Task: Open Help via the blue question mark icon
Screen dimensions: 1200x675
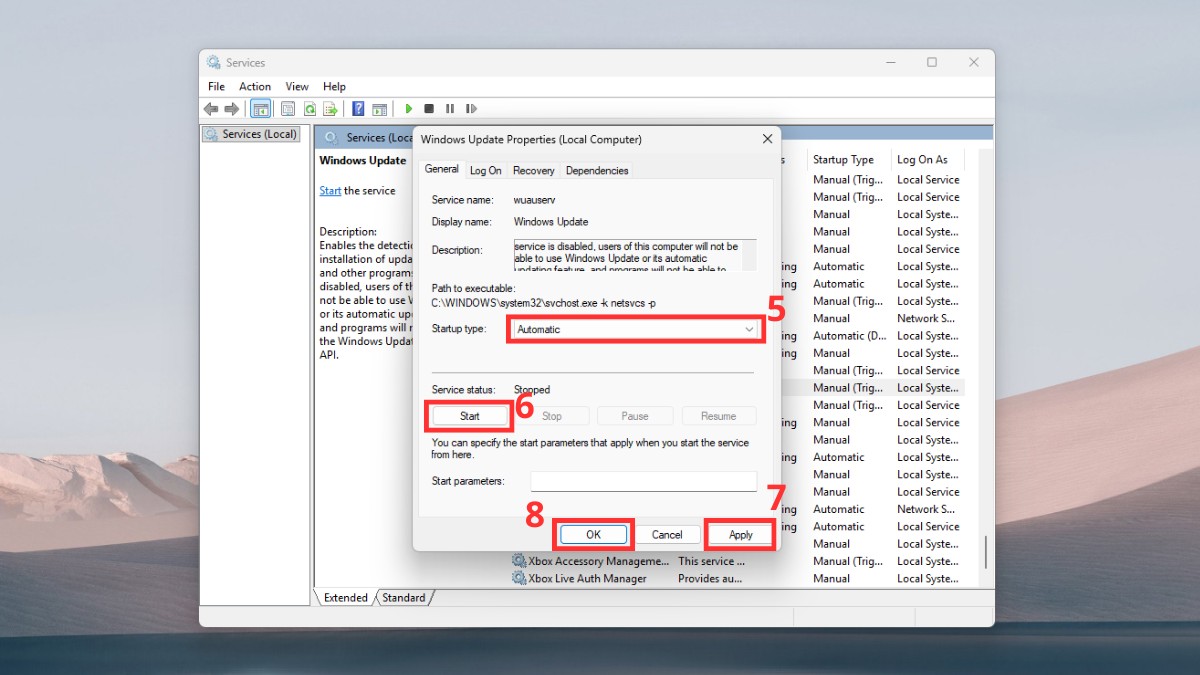Action: pos(358,109)
